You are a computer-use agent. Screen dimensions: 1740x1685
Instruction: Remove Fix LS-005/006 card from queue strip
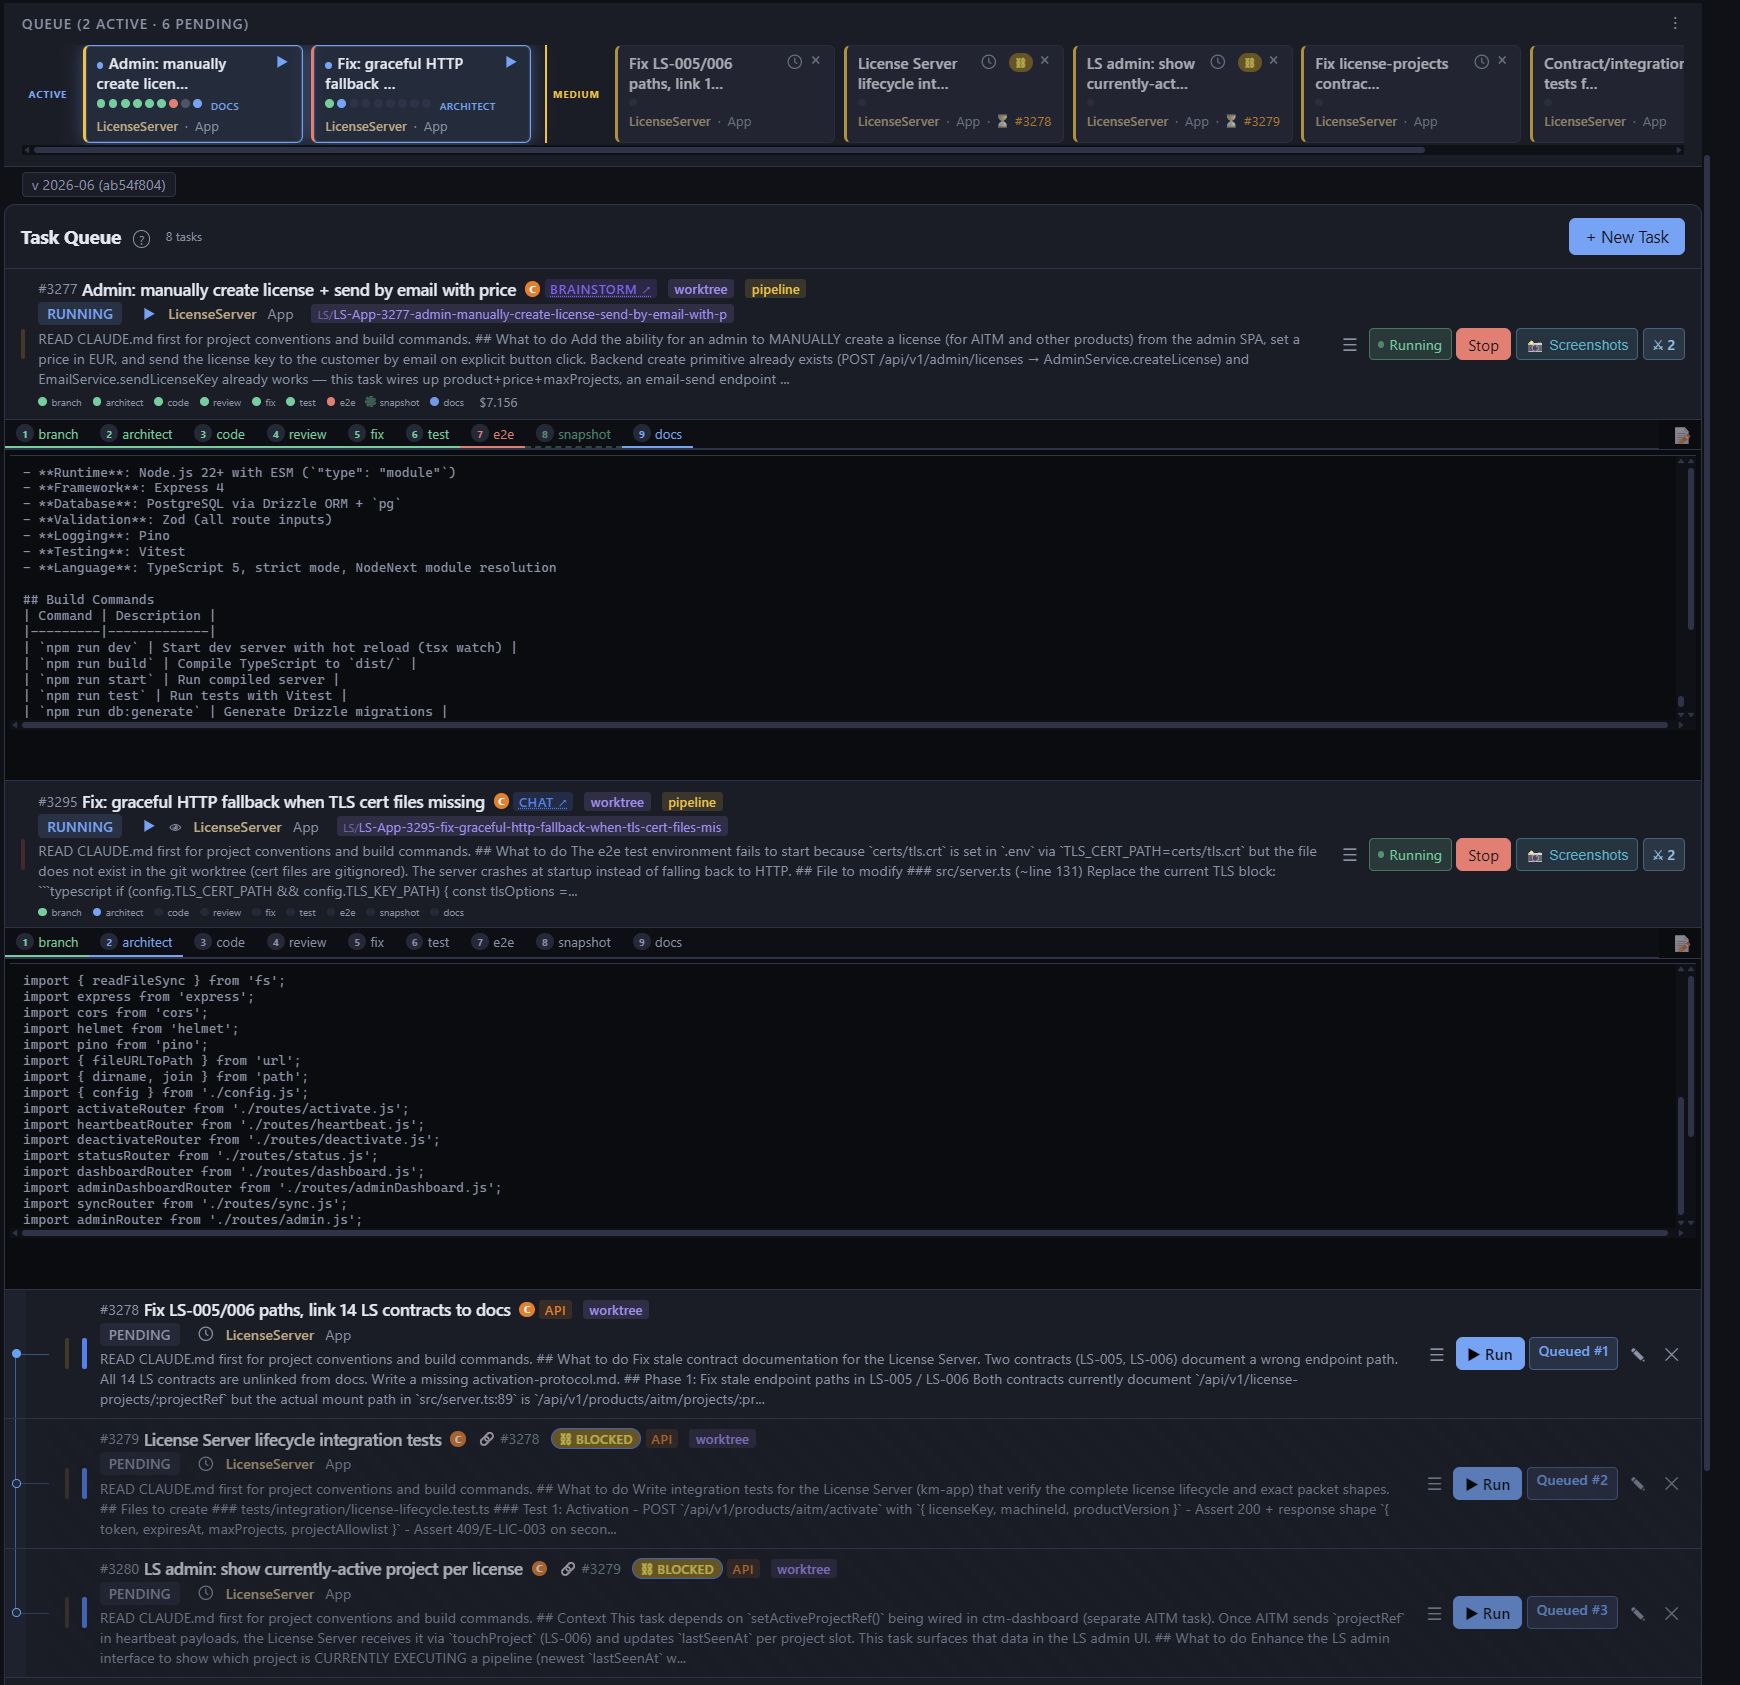[x=816, y=61]
